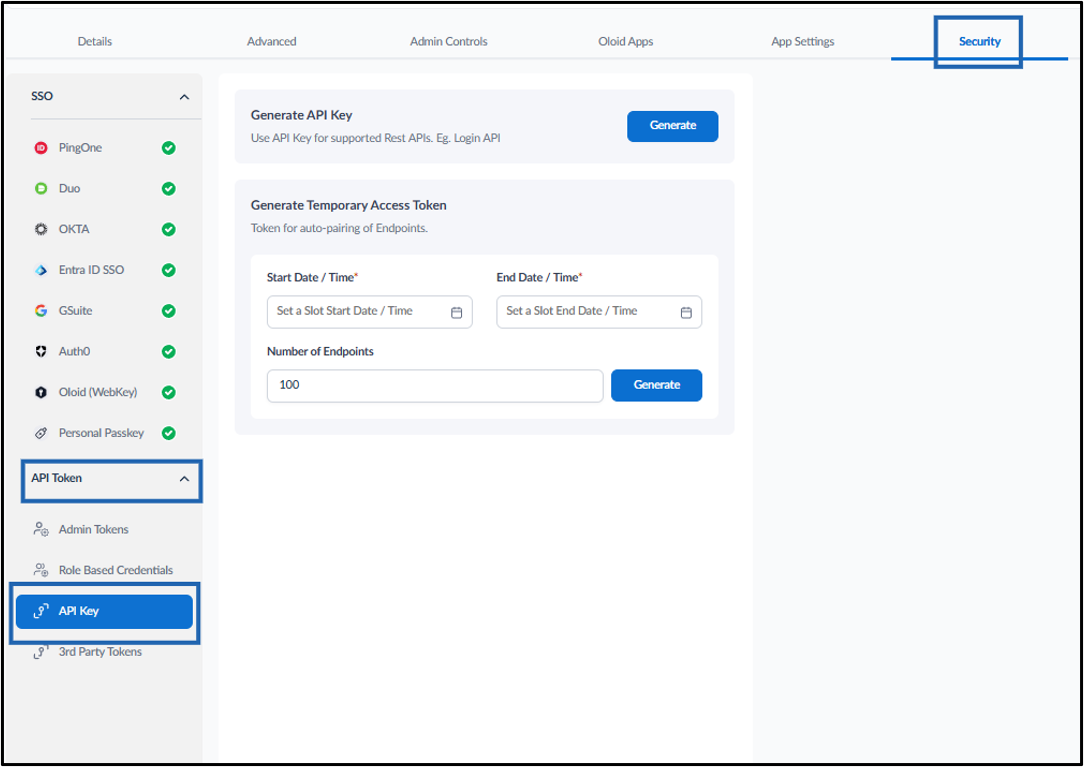Open calendar icon in End Date field
The width and height of the screenshot is (1084, 767).
pyautogui.click(x=686, y=313)
